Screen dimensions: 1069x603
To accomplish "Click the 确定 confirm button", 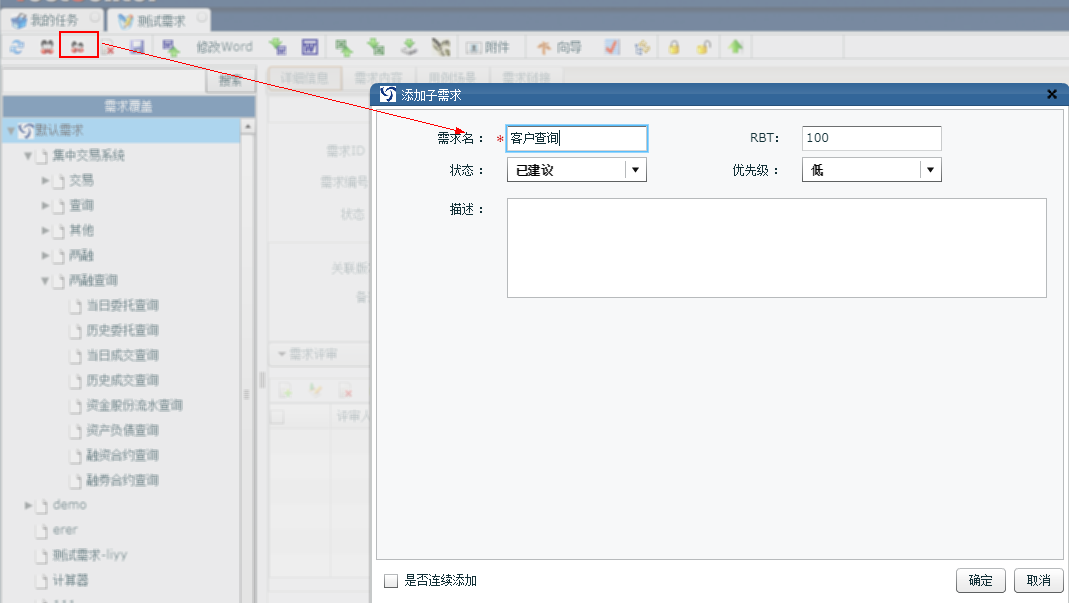I will (x=980, y=581).
